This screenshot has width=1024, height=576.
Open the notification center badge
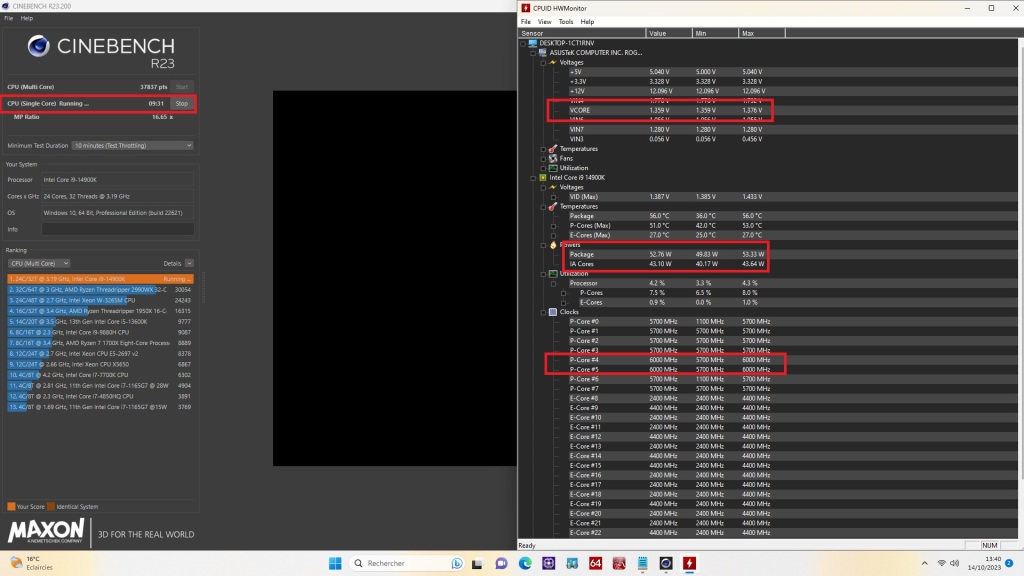(1009, 564)
